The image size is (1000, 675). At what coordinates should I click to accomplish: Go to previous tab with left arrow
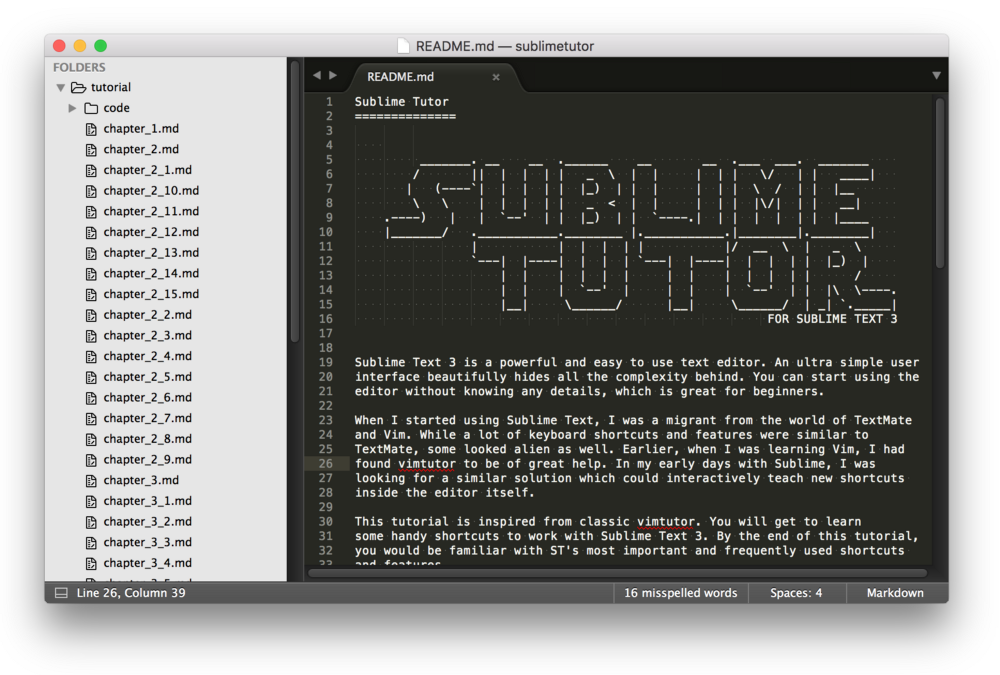tap(317, 75)
